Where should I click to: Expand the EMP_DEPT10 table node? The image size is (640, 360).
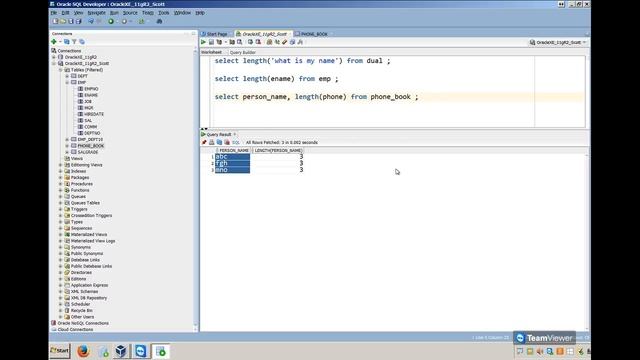pyautogui.click(x=67, y=140)
